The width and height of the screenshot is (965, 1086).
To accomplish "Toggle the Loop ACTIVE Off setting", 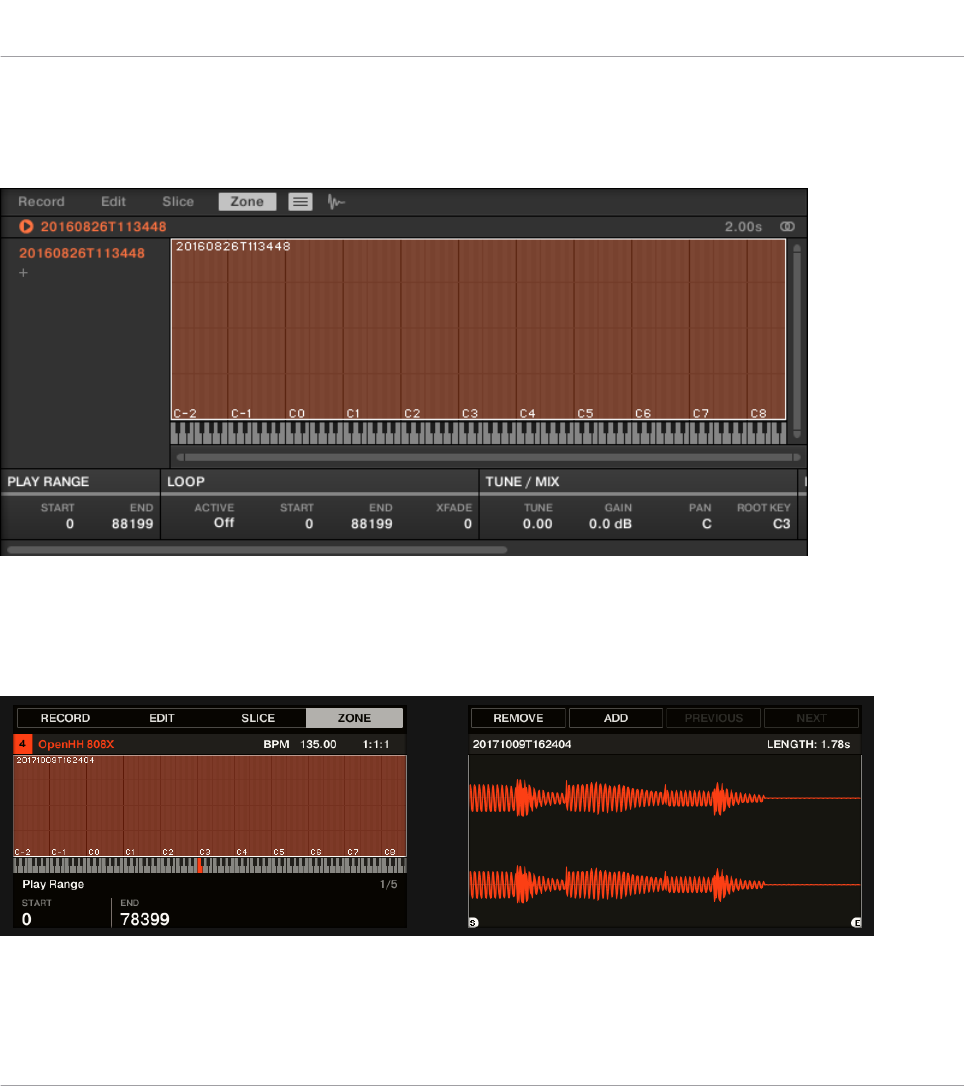I will click(x=224, y=523).
